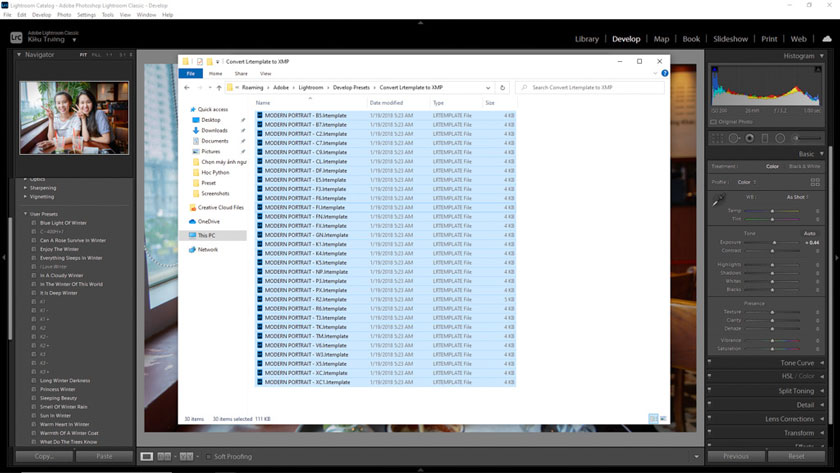Toggle highlight clipping indicator in Histogram

point(818,69)
